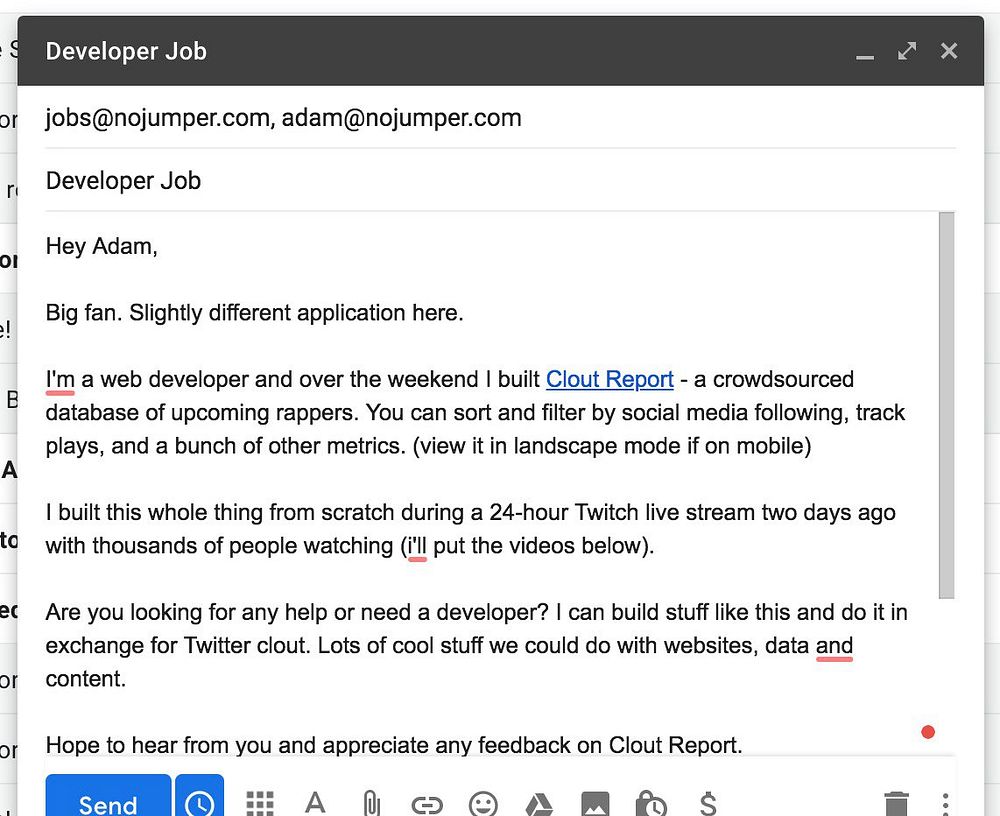Open the grid apps icon in toolbar

(260, 803)
